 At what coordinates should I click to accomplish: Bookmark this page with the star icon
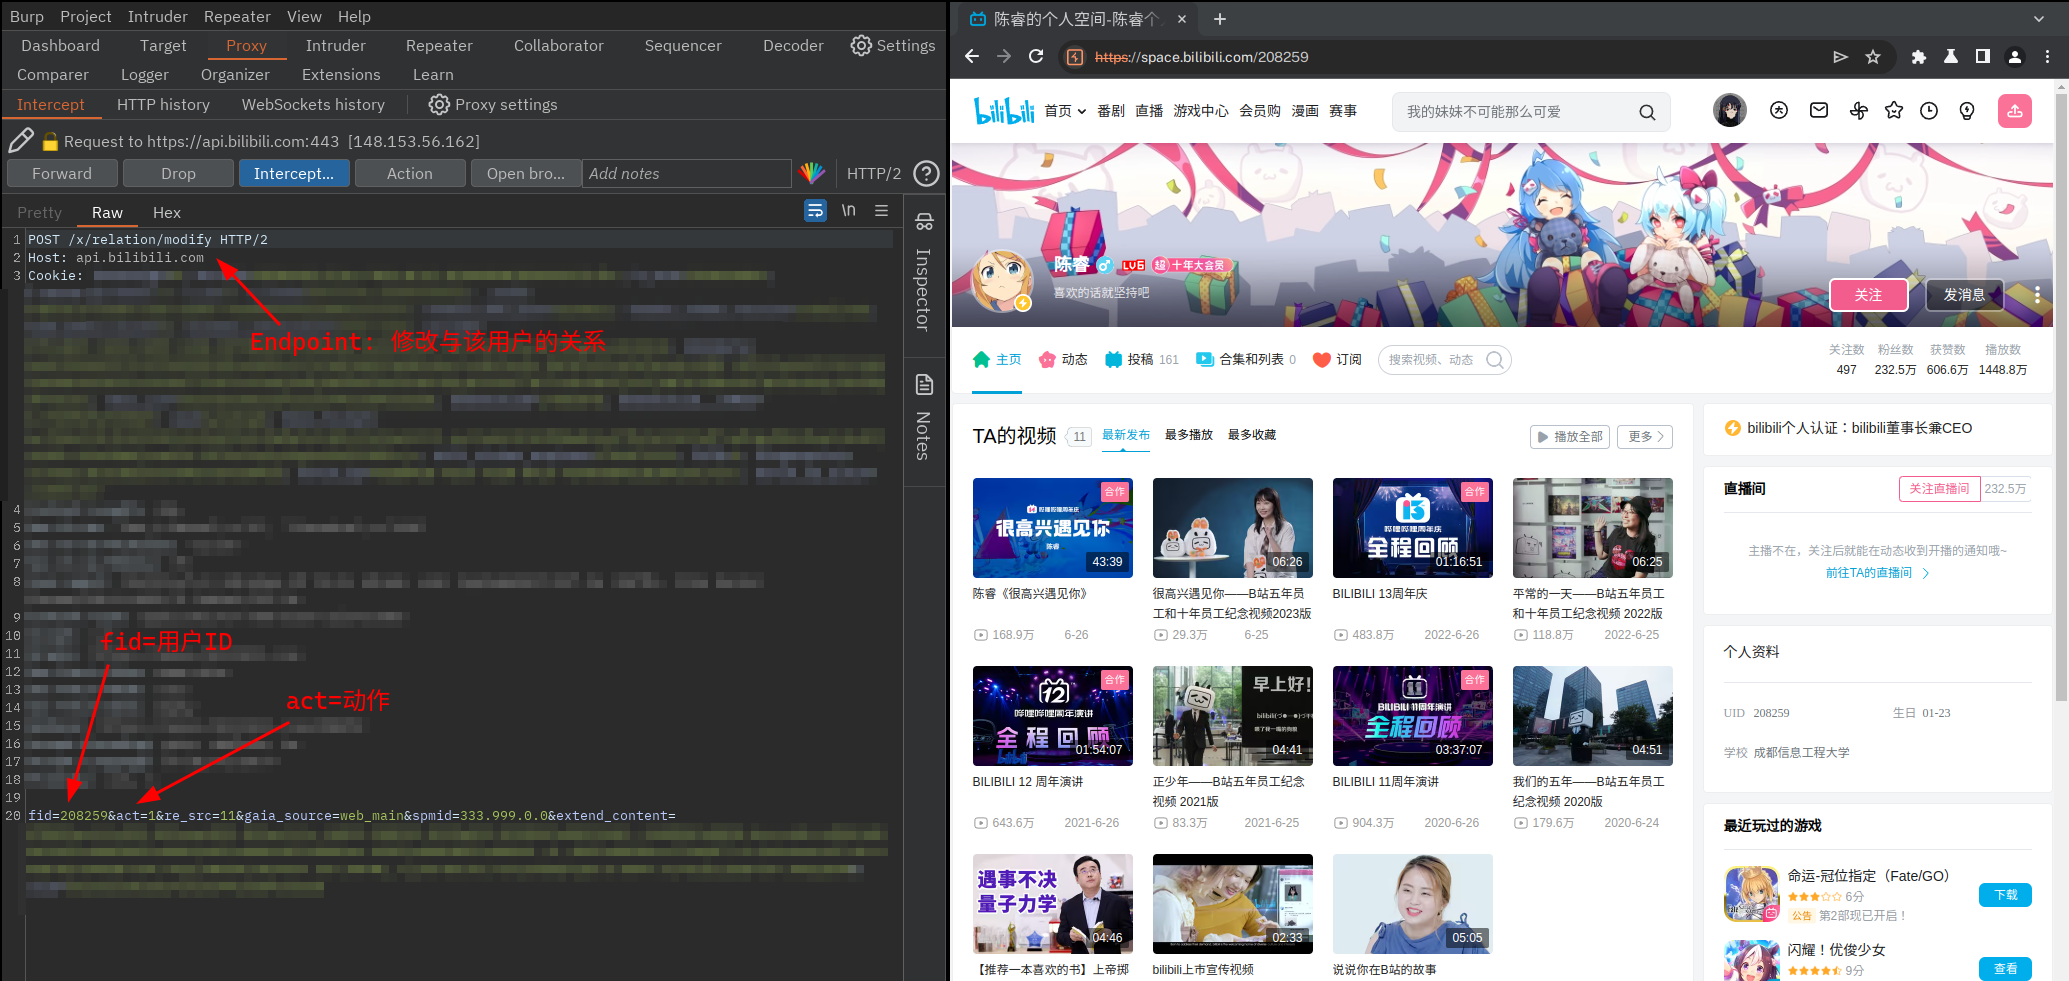pyautogui.click(x=1873, y=57)
